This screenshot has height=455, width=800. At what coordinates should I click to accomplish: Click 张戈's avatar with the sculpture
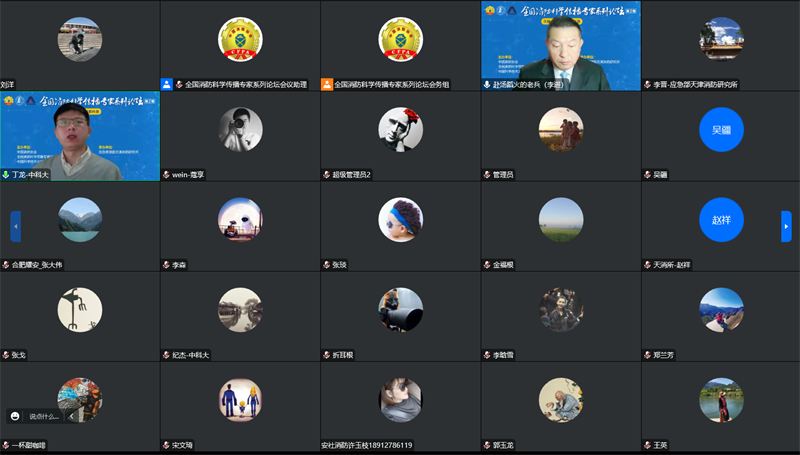80,310
